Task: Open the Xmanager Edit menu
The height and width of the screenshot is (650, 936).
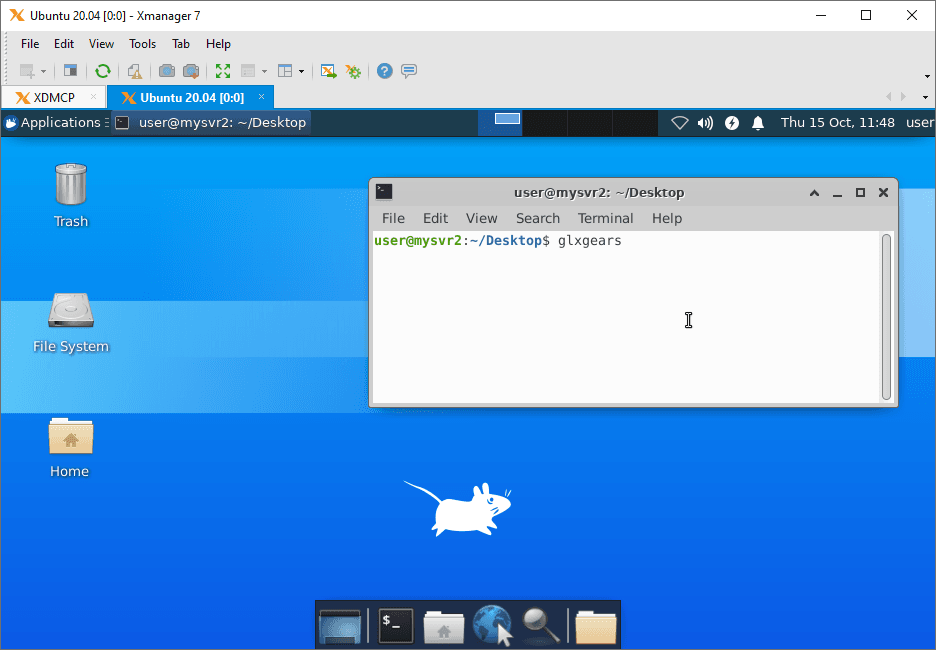Action: (x=64, y=44)
